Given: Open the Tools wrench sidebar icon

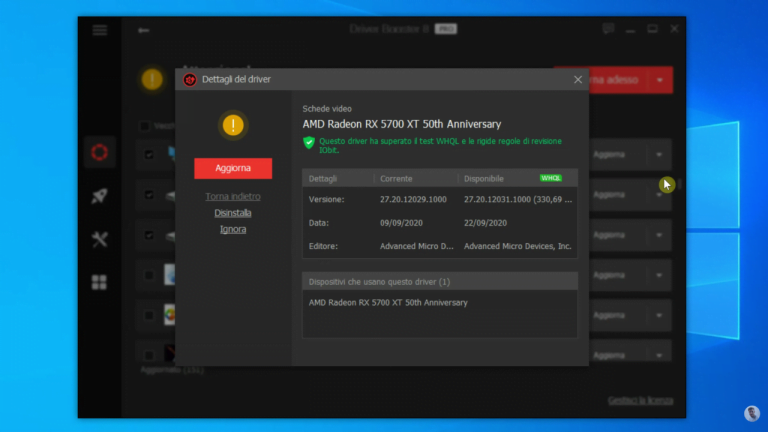Looking at the screenshot, I should pyautogui.click(x=99, y=239).
